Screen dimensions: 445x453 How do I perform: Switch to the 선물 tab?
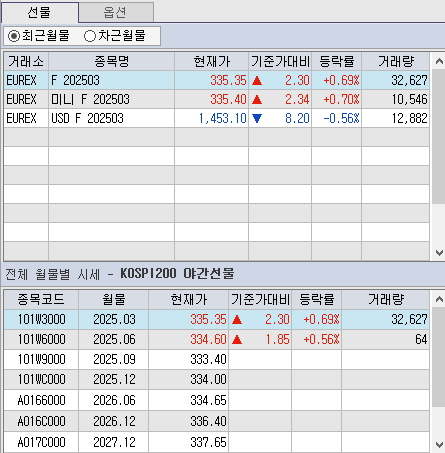pos(40,12)
